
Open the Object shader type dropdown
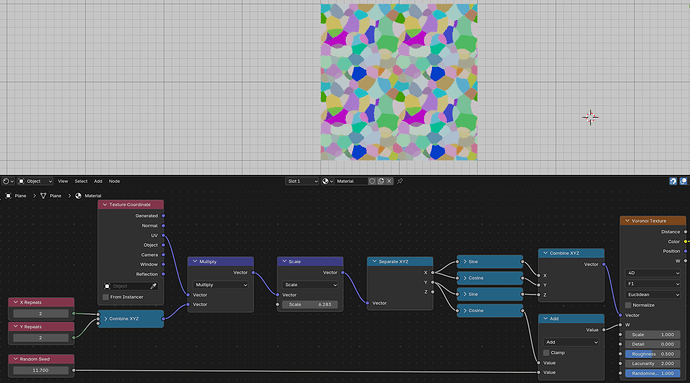point(35,181)
